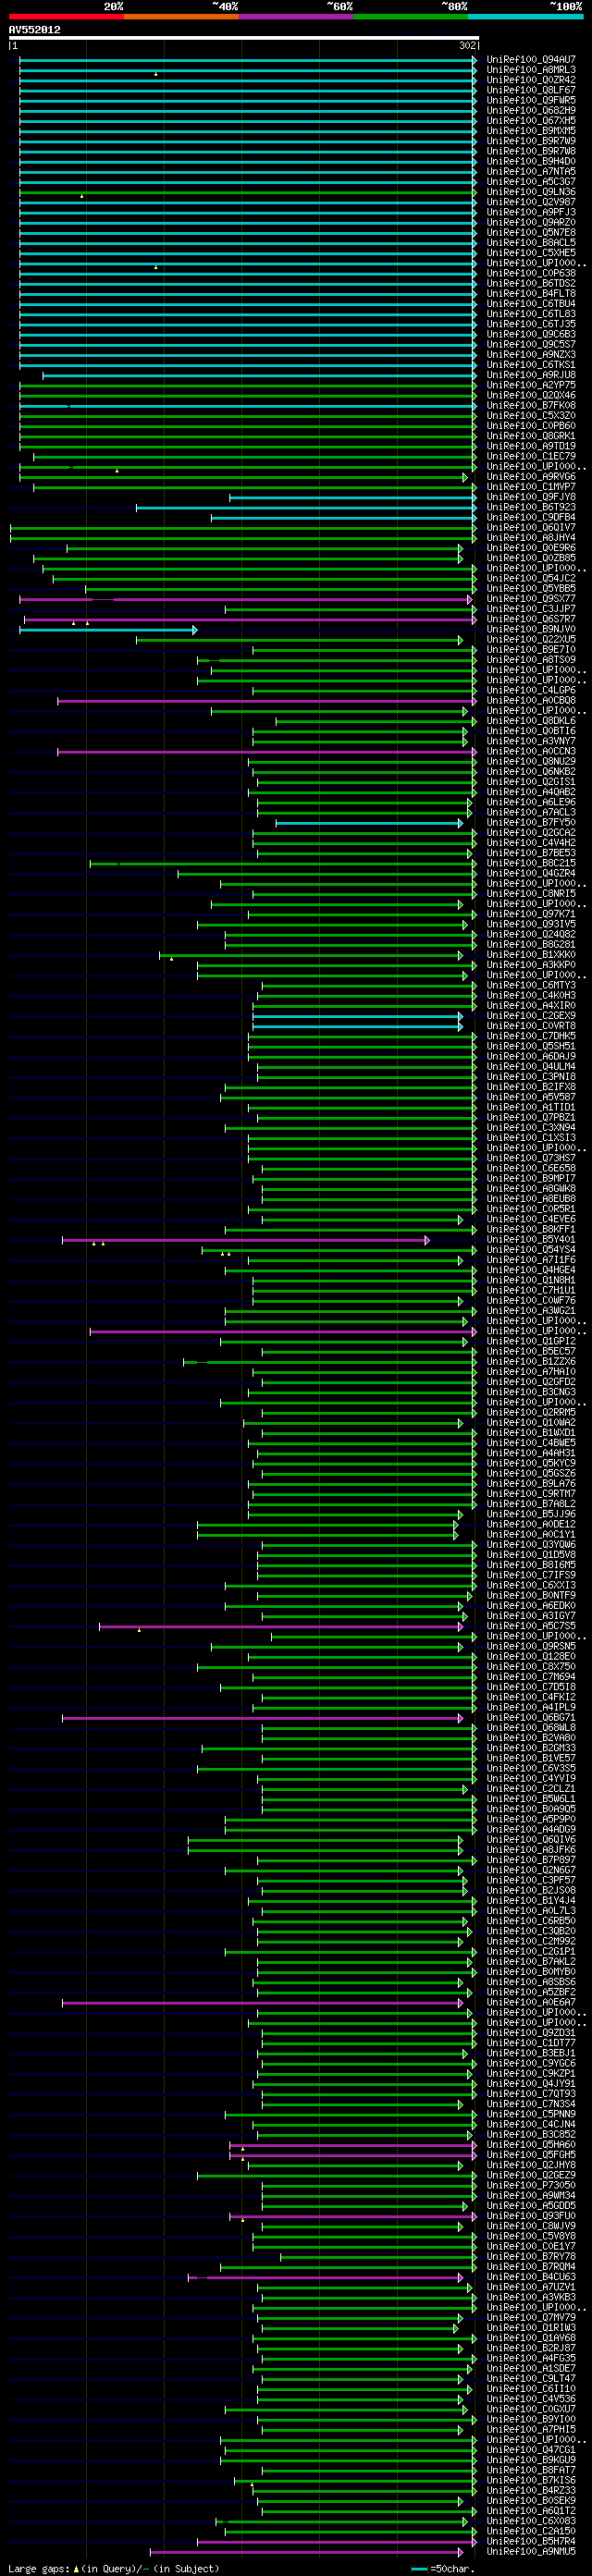Select the UniRef100_B7FK08 label

point(531,406)
